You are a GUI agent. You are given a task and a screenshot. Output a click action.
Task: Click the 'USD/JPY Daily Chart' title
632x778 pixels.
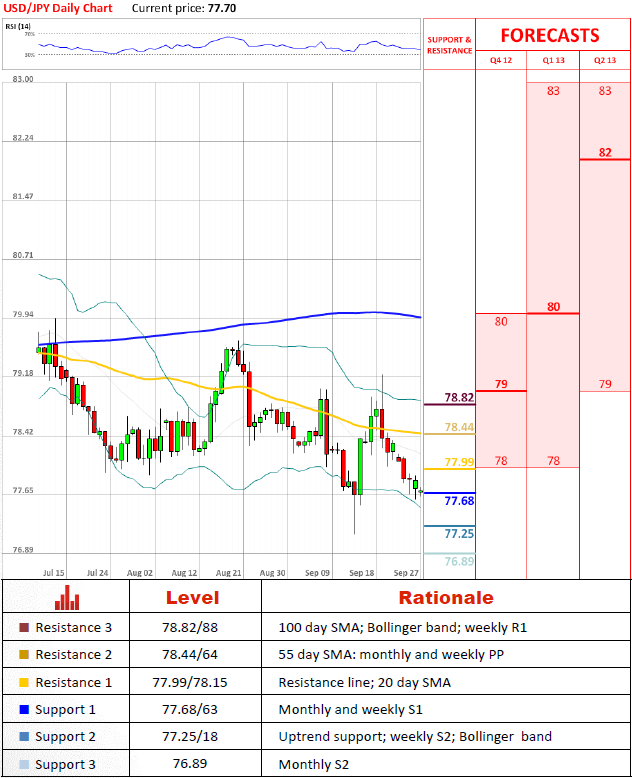click(x=58, y=8)
